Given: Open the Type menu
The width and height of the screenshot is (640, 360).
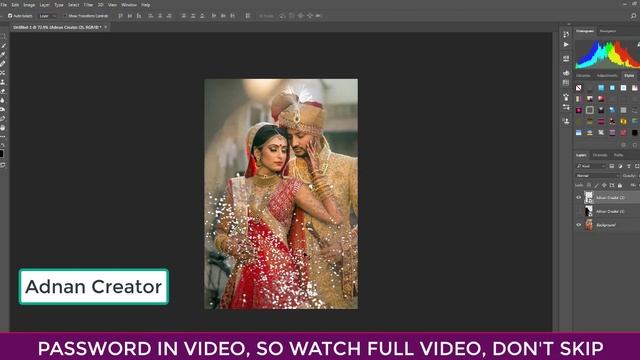Looking at the screenshot, I should pyautogui.click(x=59, y=5).
